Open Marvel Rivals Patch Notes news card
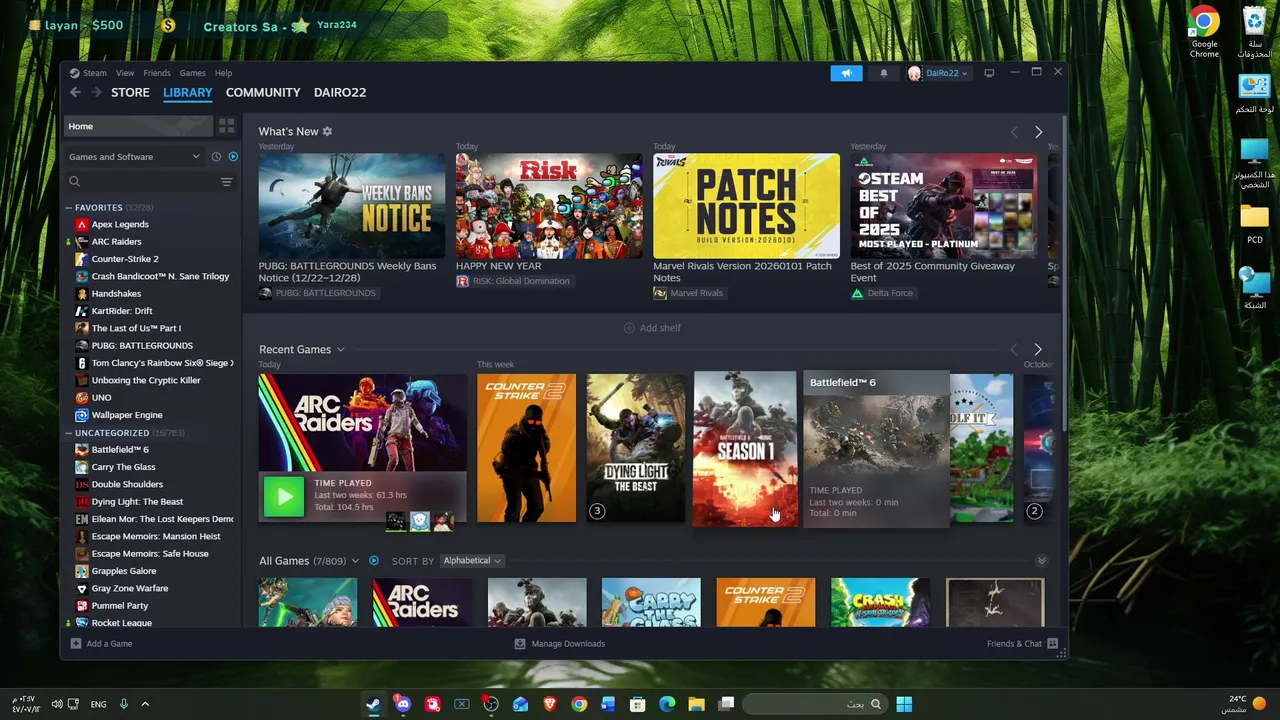 pos(746,206)
